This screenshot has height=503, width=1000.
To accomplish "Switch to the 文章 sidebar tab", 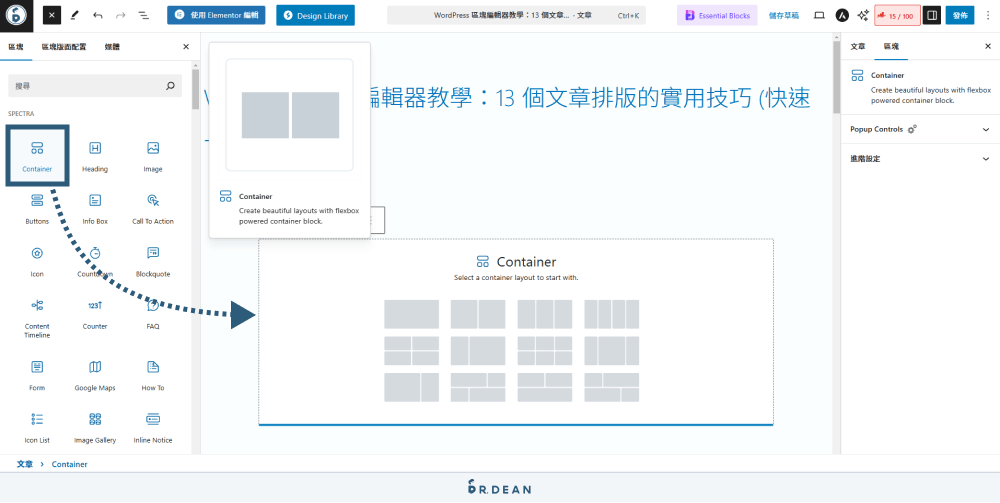I will pos(858,47).
